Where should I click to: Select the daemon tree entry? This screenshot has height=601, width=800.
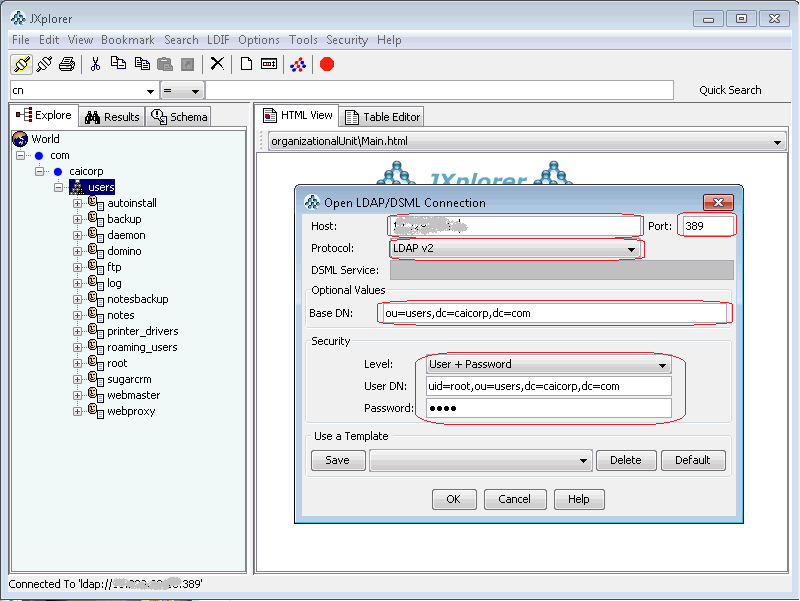127,235
